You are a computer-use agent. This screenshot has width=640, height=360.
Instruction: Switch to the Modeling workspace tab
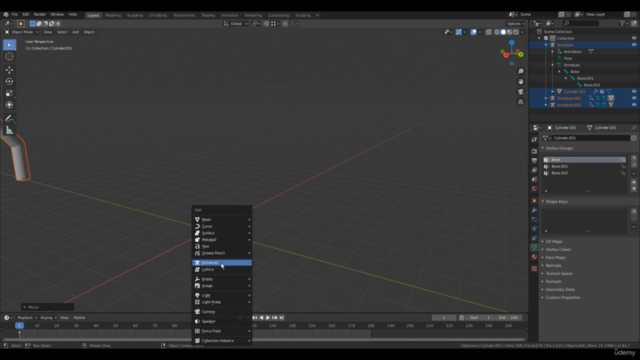[x=113, y=15]
